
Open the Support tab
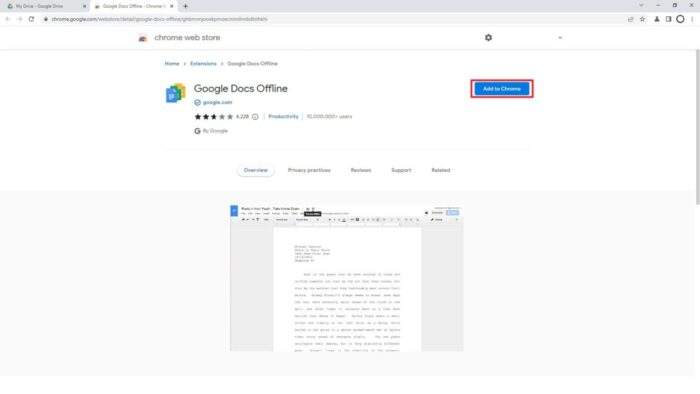point(401,170)
